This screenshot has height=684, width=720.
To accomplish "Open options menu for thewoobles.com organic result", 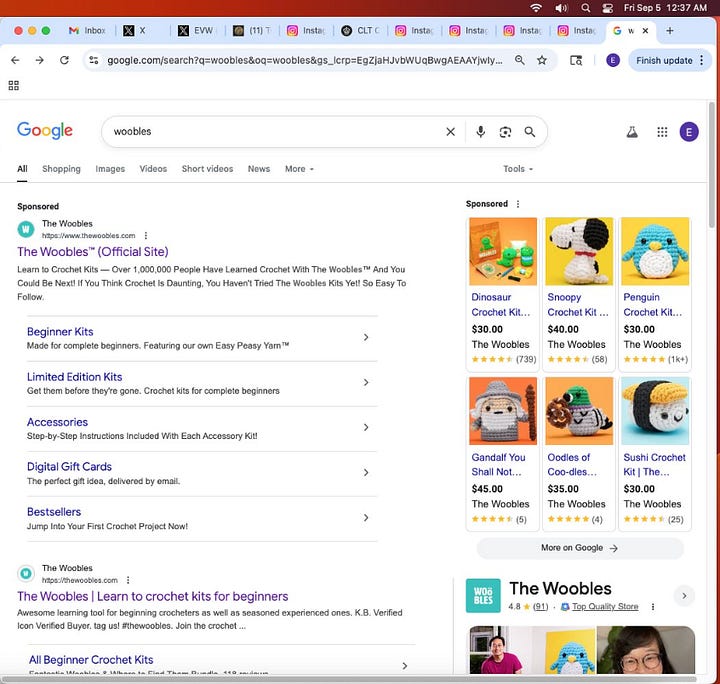I will pyautogui.click(x=128, y=580).
